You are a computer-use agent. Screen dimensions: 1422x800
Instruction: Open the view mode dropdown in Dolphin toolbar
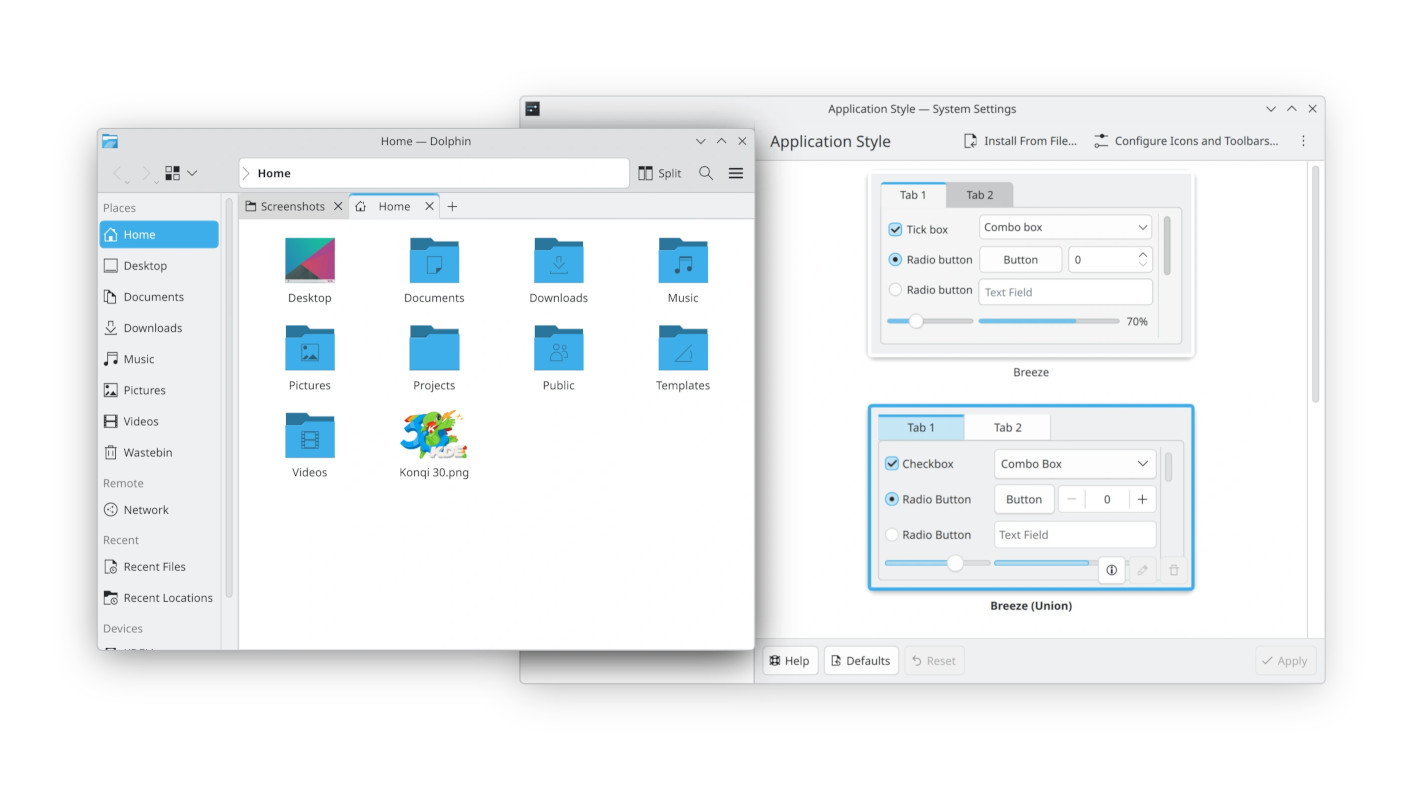click(181, 173)
